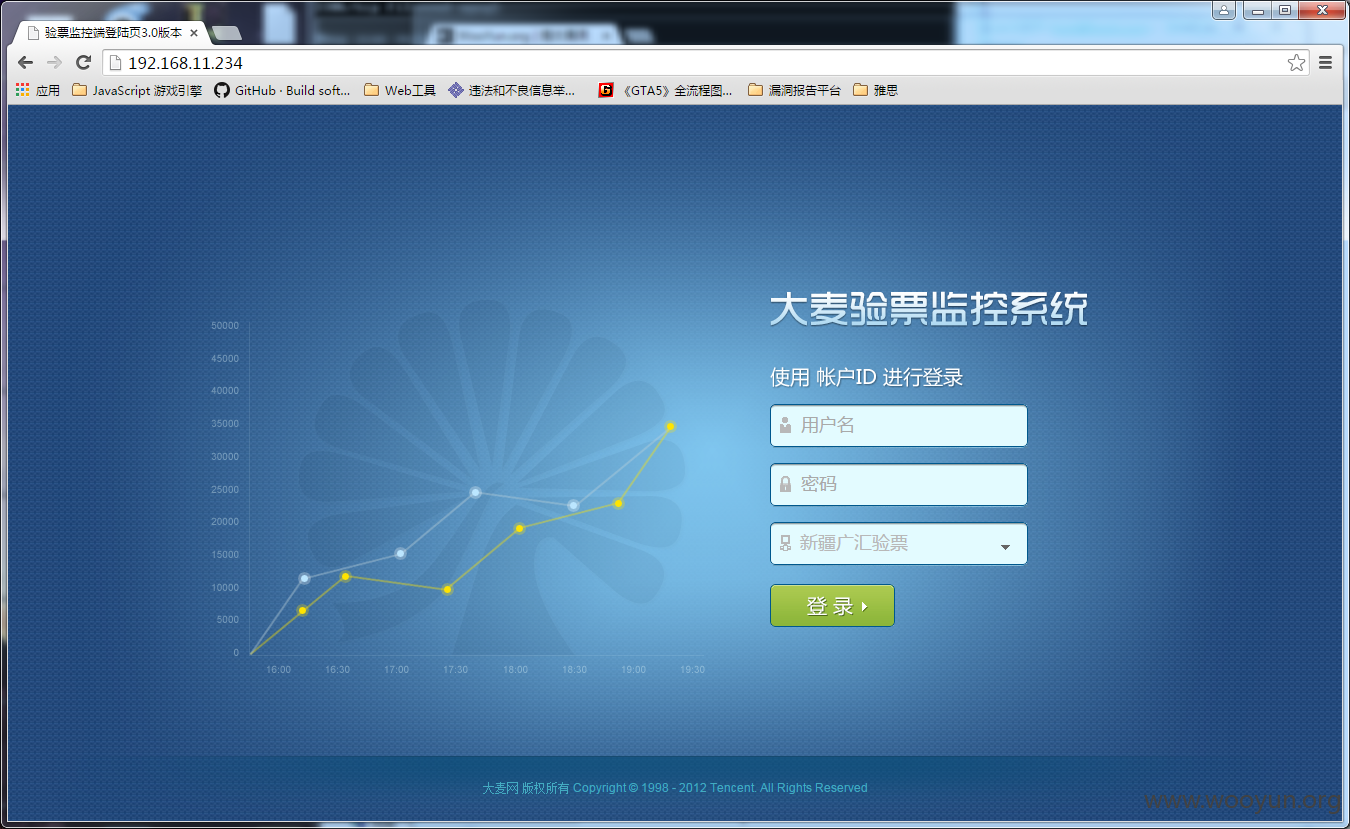Focus the 用户名 username field

click(x=898, y=426)
